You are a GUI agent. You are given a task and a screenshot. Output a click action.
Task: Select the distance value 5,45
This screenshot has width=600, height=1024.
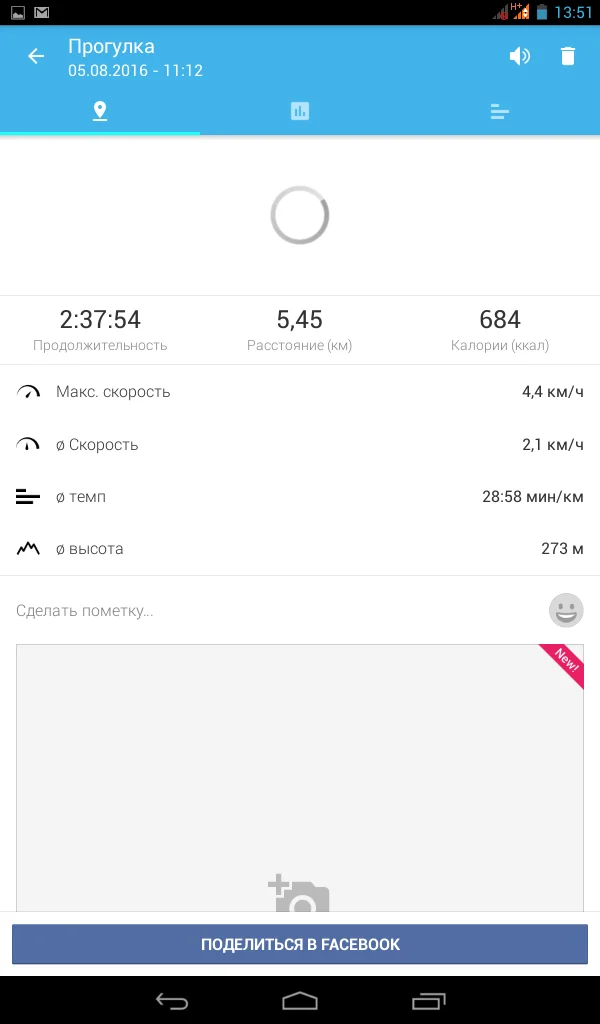coord(300,320)
